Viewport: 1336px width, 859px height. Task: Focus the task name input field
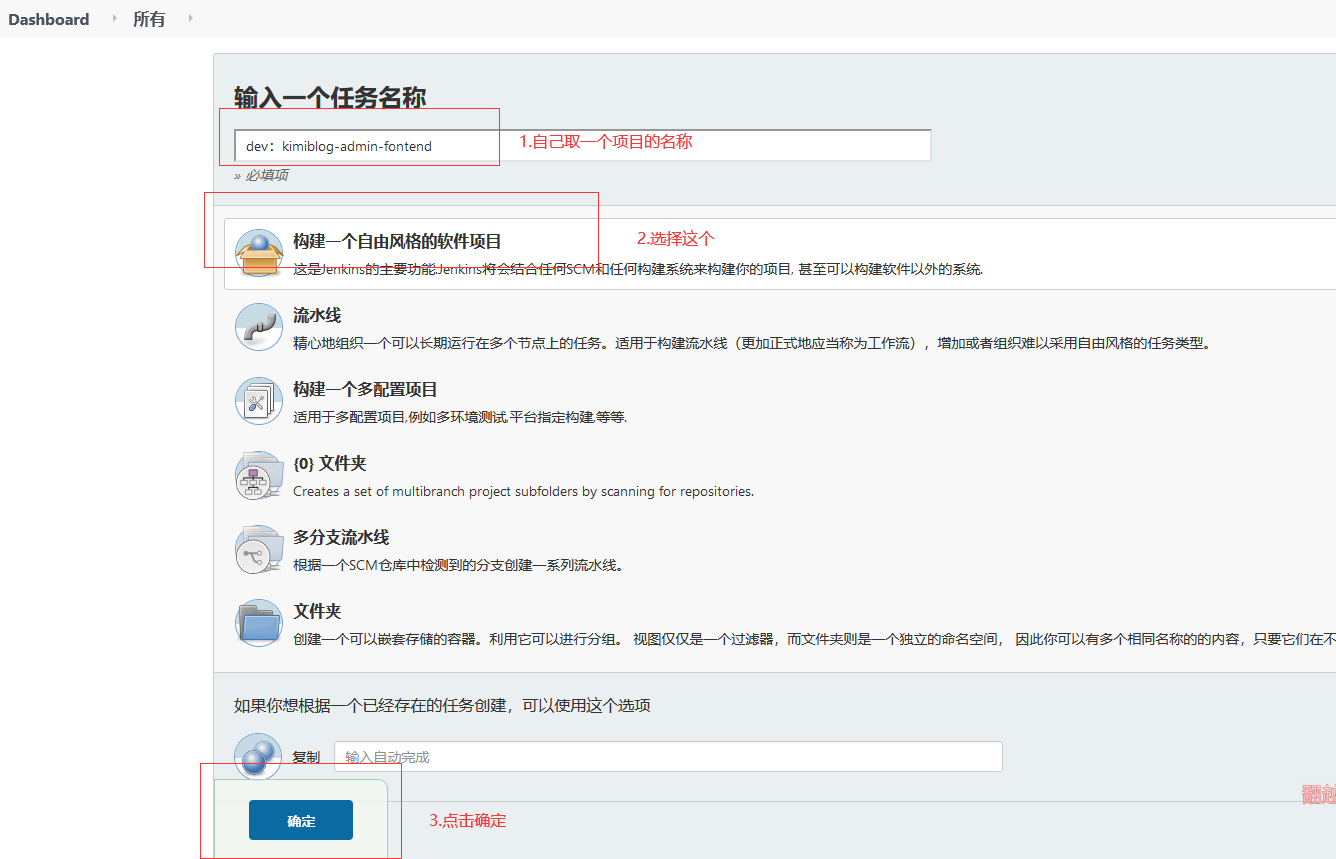pyautogui.click(x=582, y=145)
